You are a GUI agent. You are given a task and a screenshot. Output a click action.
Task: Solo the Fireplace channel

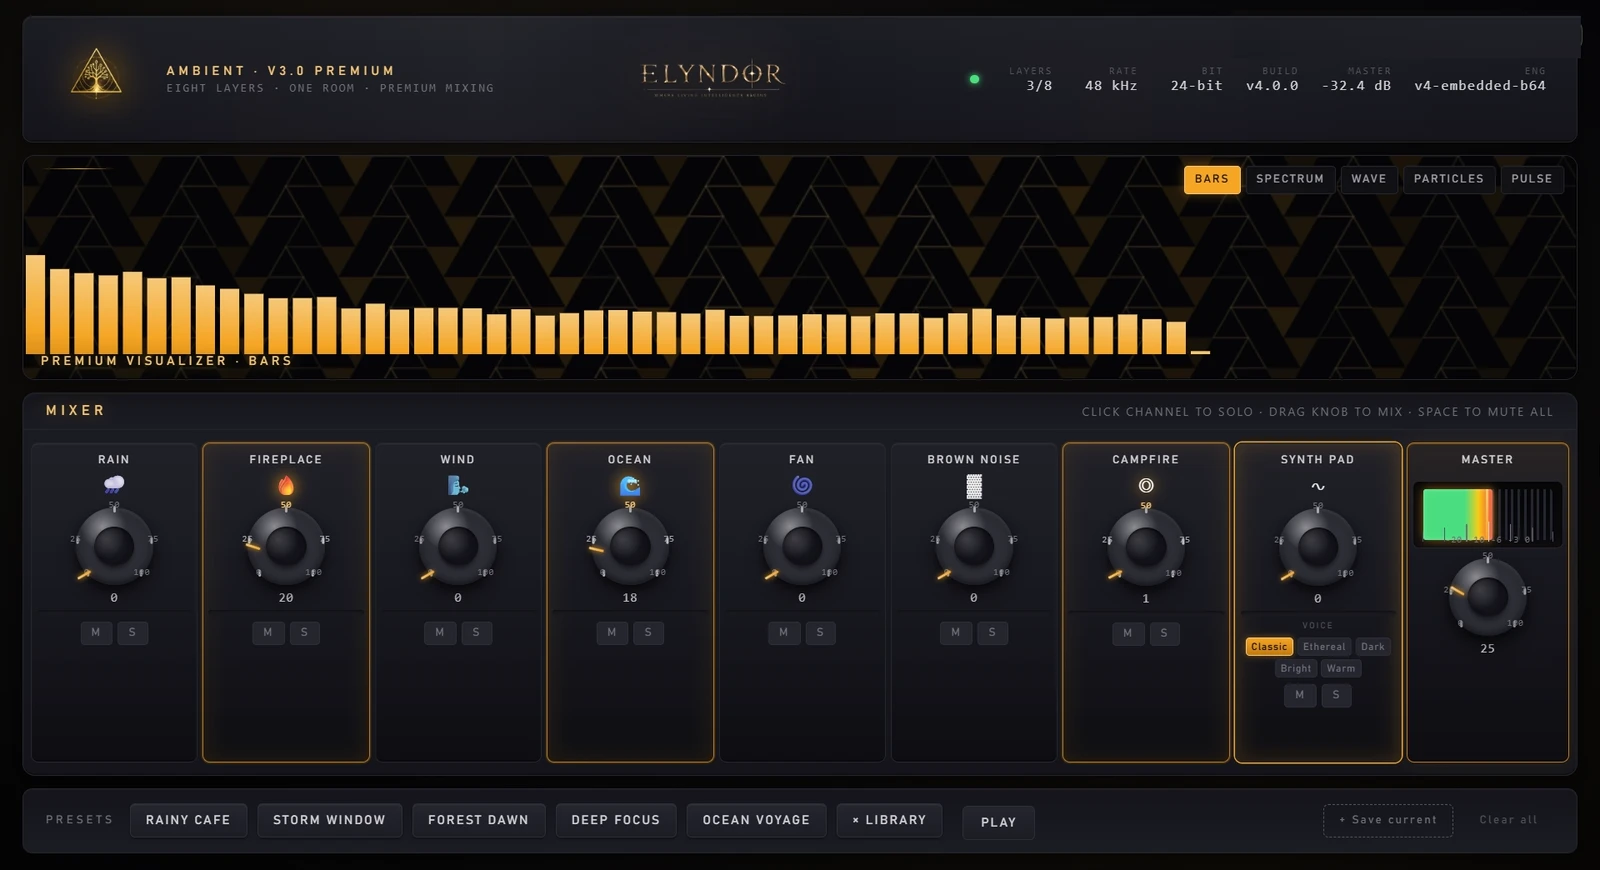coord(304,632)
